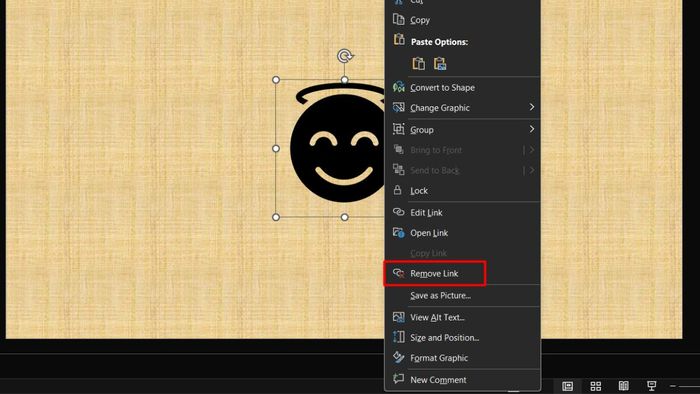Click the Picture paste option icon

coord(440,63)
